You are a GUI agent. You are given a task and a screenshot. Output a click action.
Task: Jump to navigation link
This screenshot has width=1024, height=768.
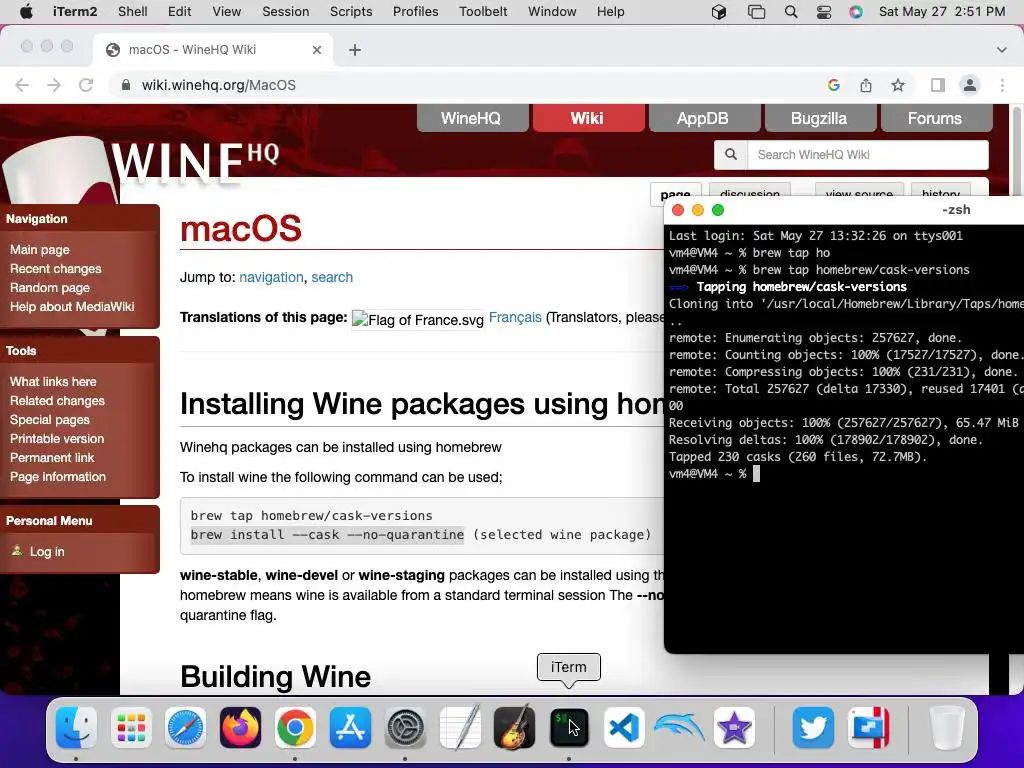click(x=271, y=277)
